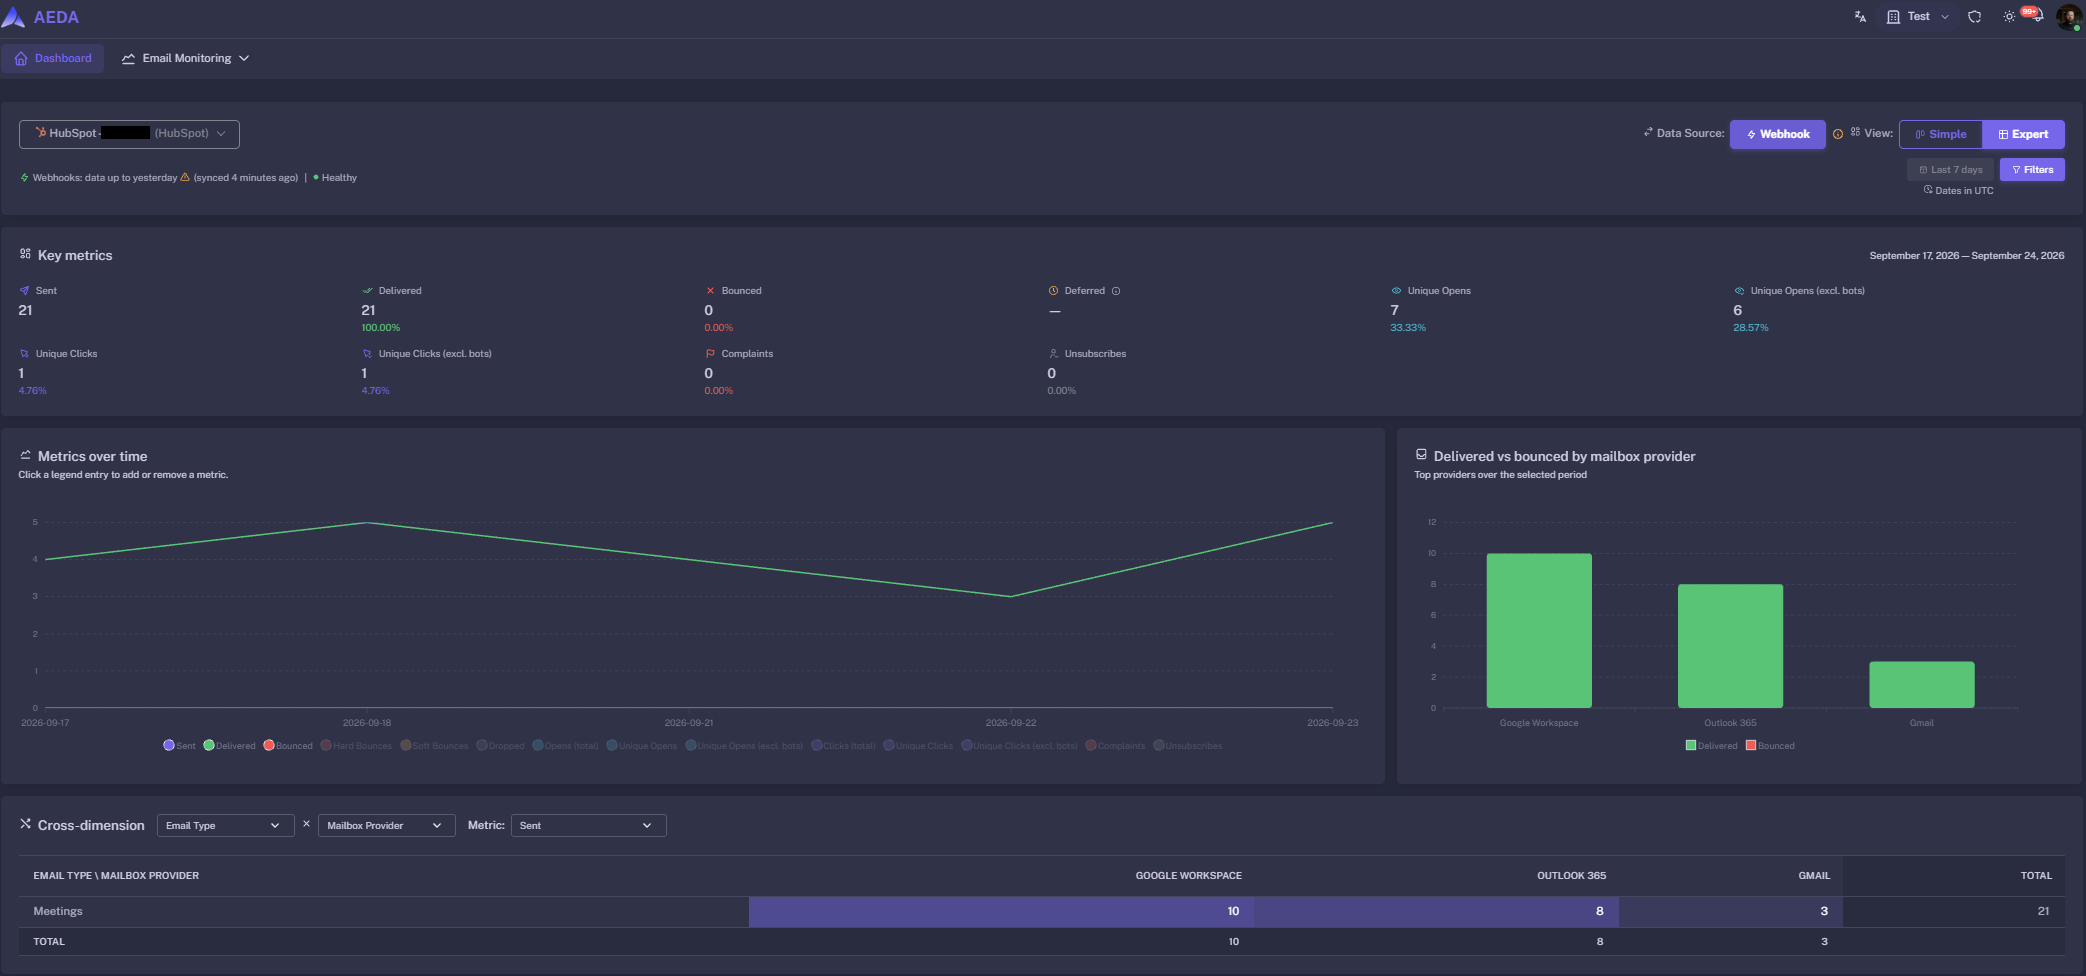Image resolution: width=2086 pixels, height=976 pixels.
Task: Click the Google Workspace delivered bar
Action: coord(1539,631)
